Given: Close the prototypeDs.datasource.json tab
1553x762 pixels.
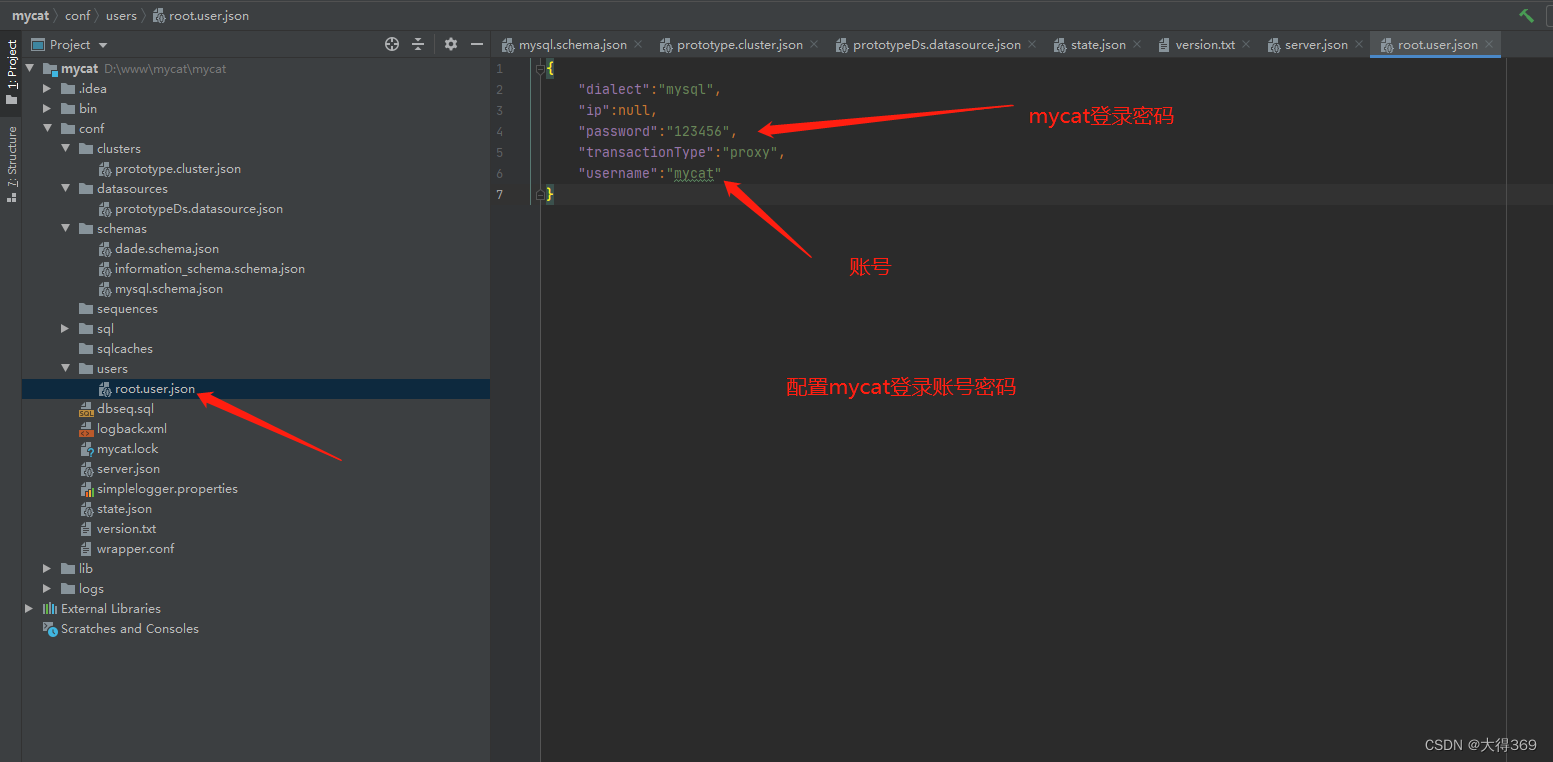Looking at the screenshot, I should [x=1031, y=44].
